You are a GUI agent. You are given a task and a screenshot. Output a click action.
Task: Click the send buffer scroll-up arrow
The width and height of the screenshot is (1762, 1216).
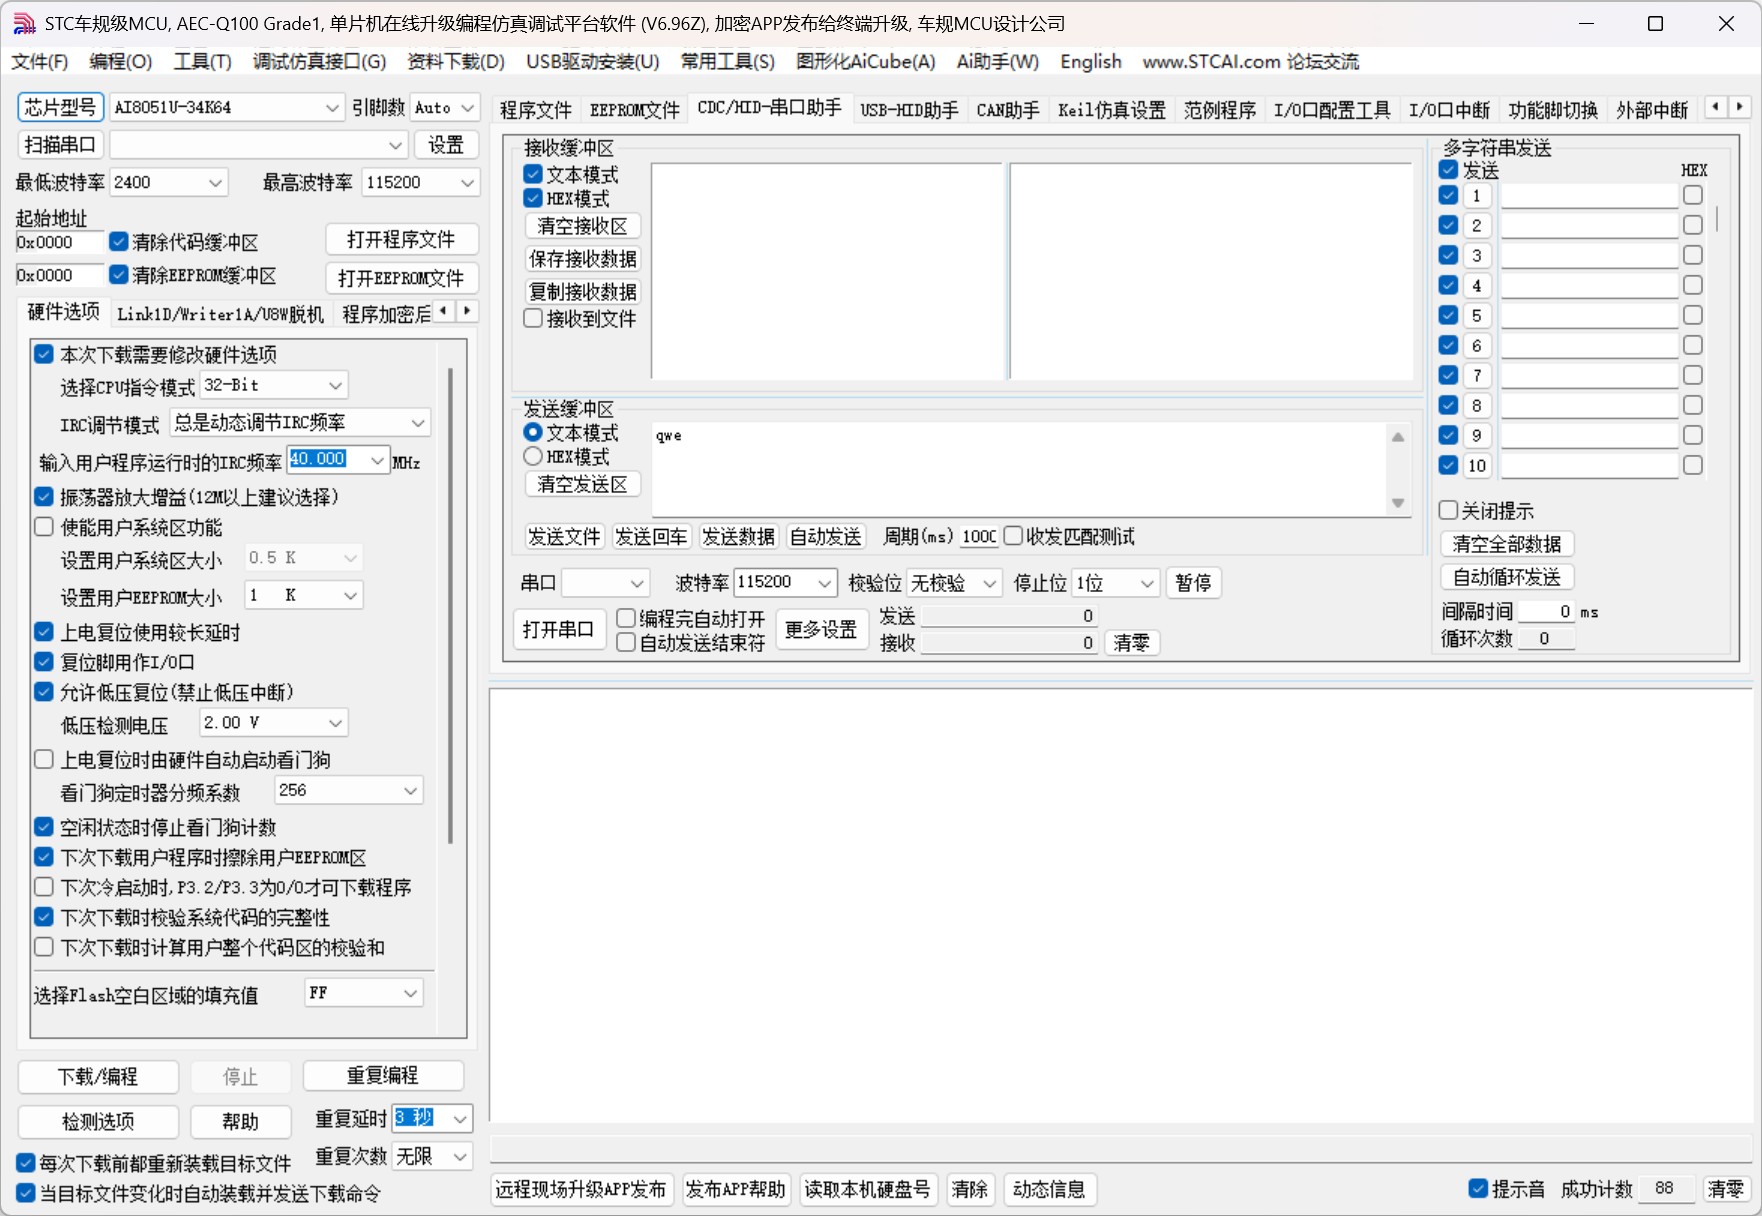click(1398, 436)
